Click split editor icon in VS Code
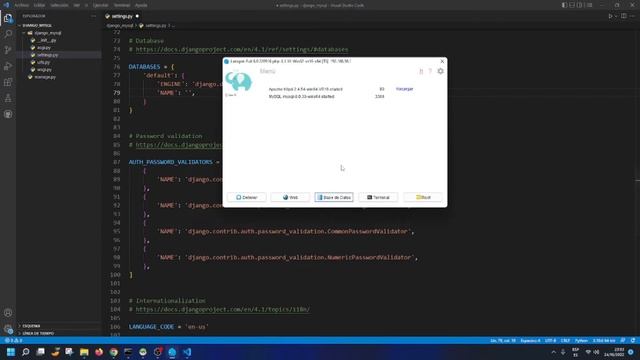Image resolution: width=640 pixels, height=360 pixels. pos(624,16)
